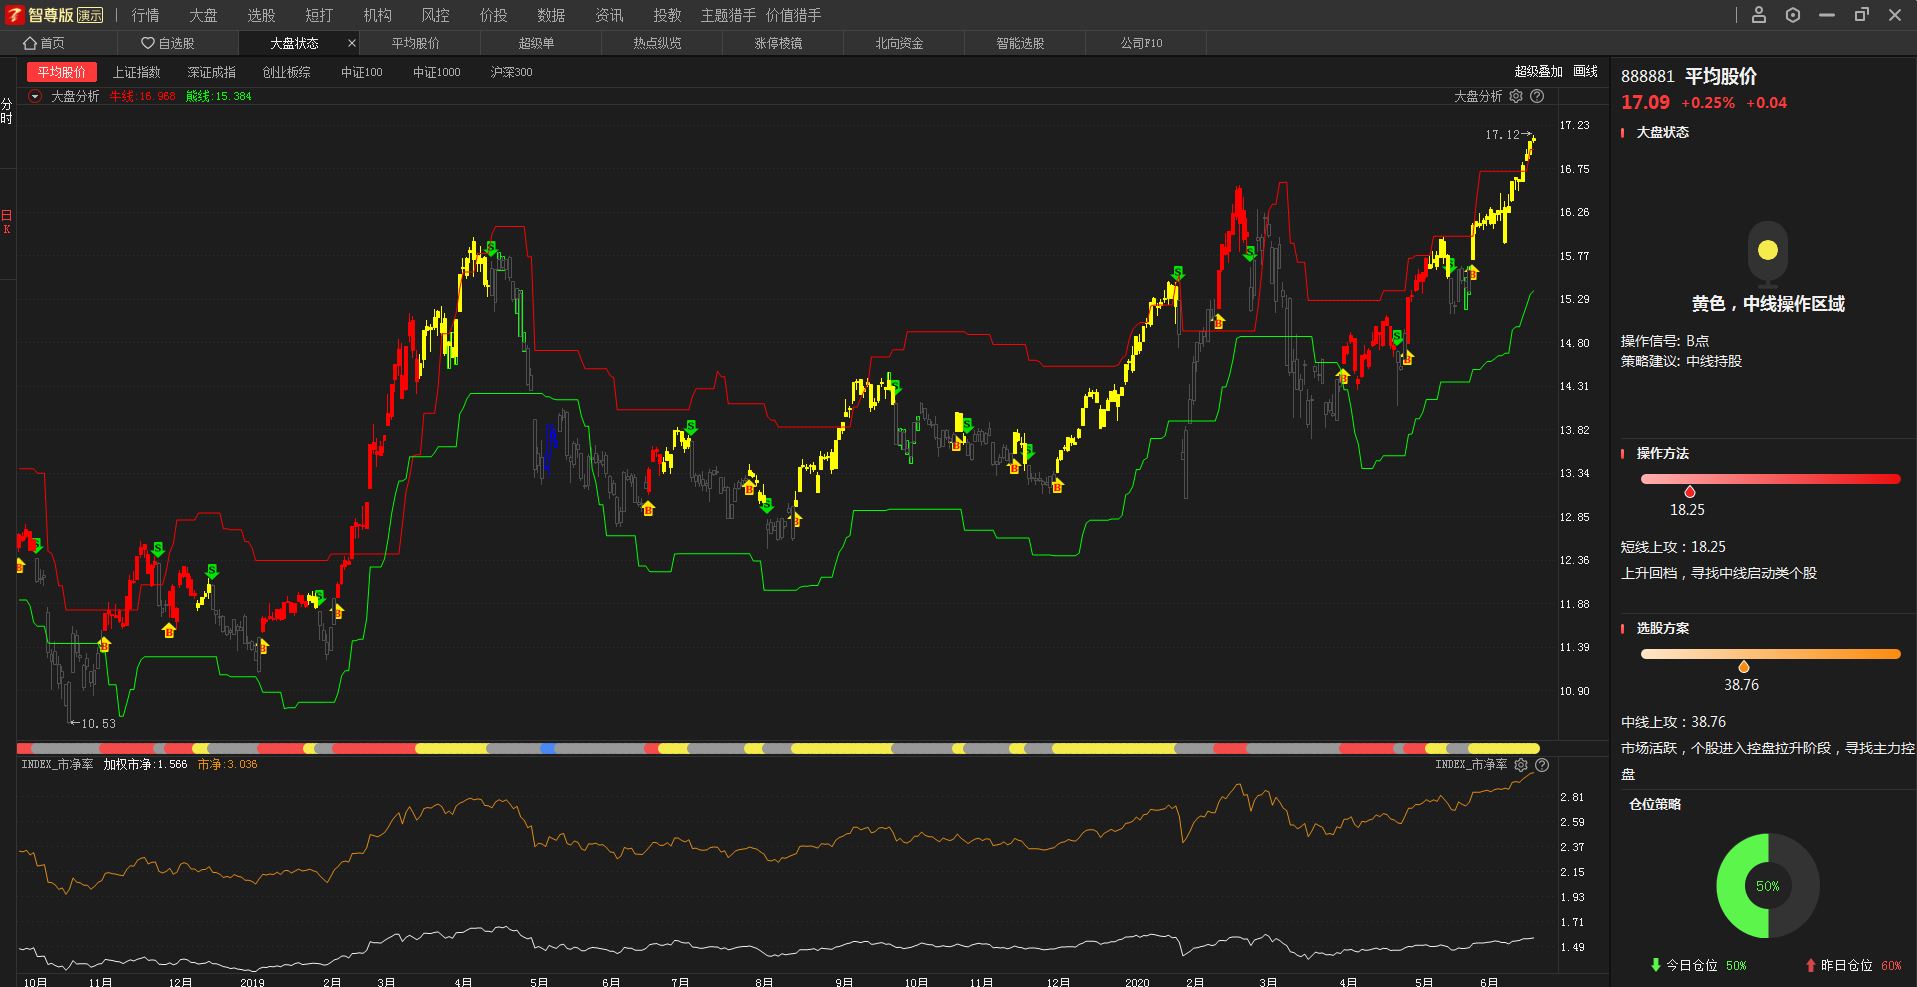Select 中证100 index
Screen dimensions: 1917x987
coord(362,72)
